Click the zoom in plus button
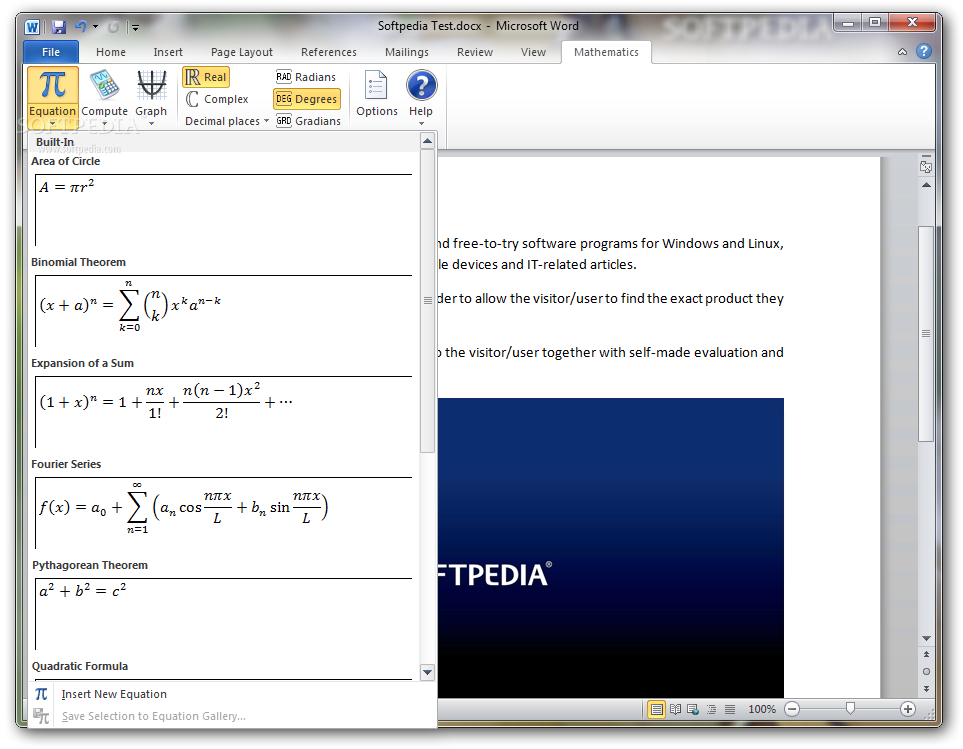Image resolution: width=963 pixels, height=749 pixels. click(x=908, y=710)
